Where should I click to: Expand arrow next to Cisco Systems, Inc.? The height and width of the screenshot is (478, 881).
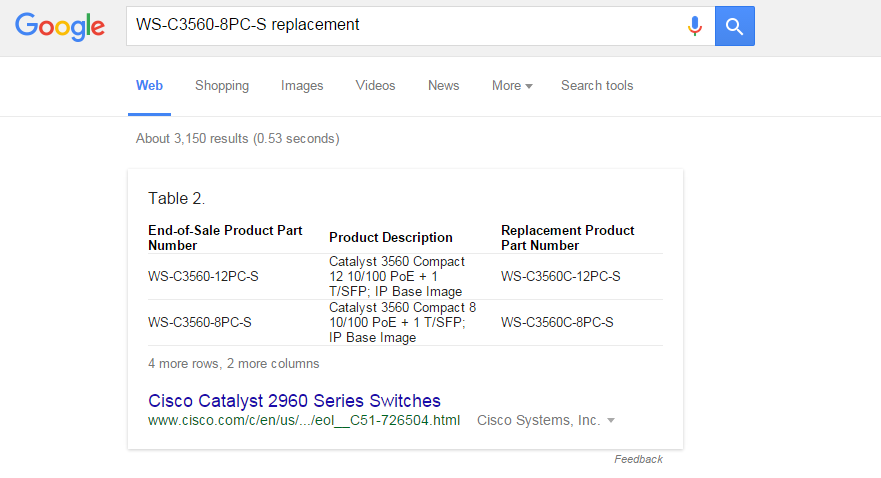tap(611, 420)
